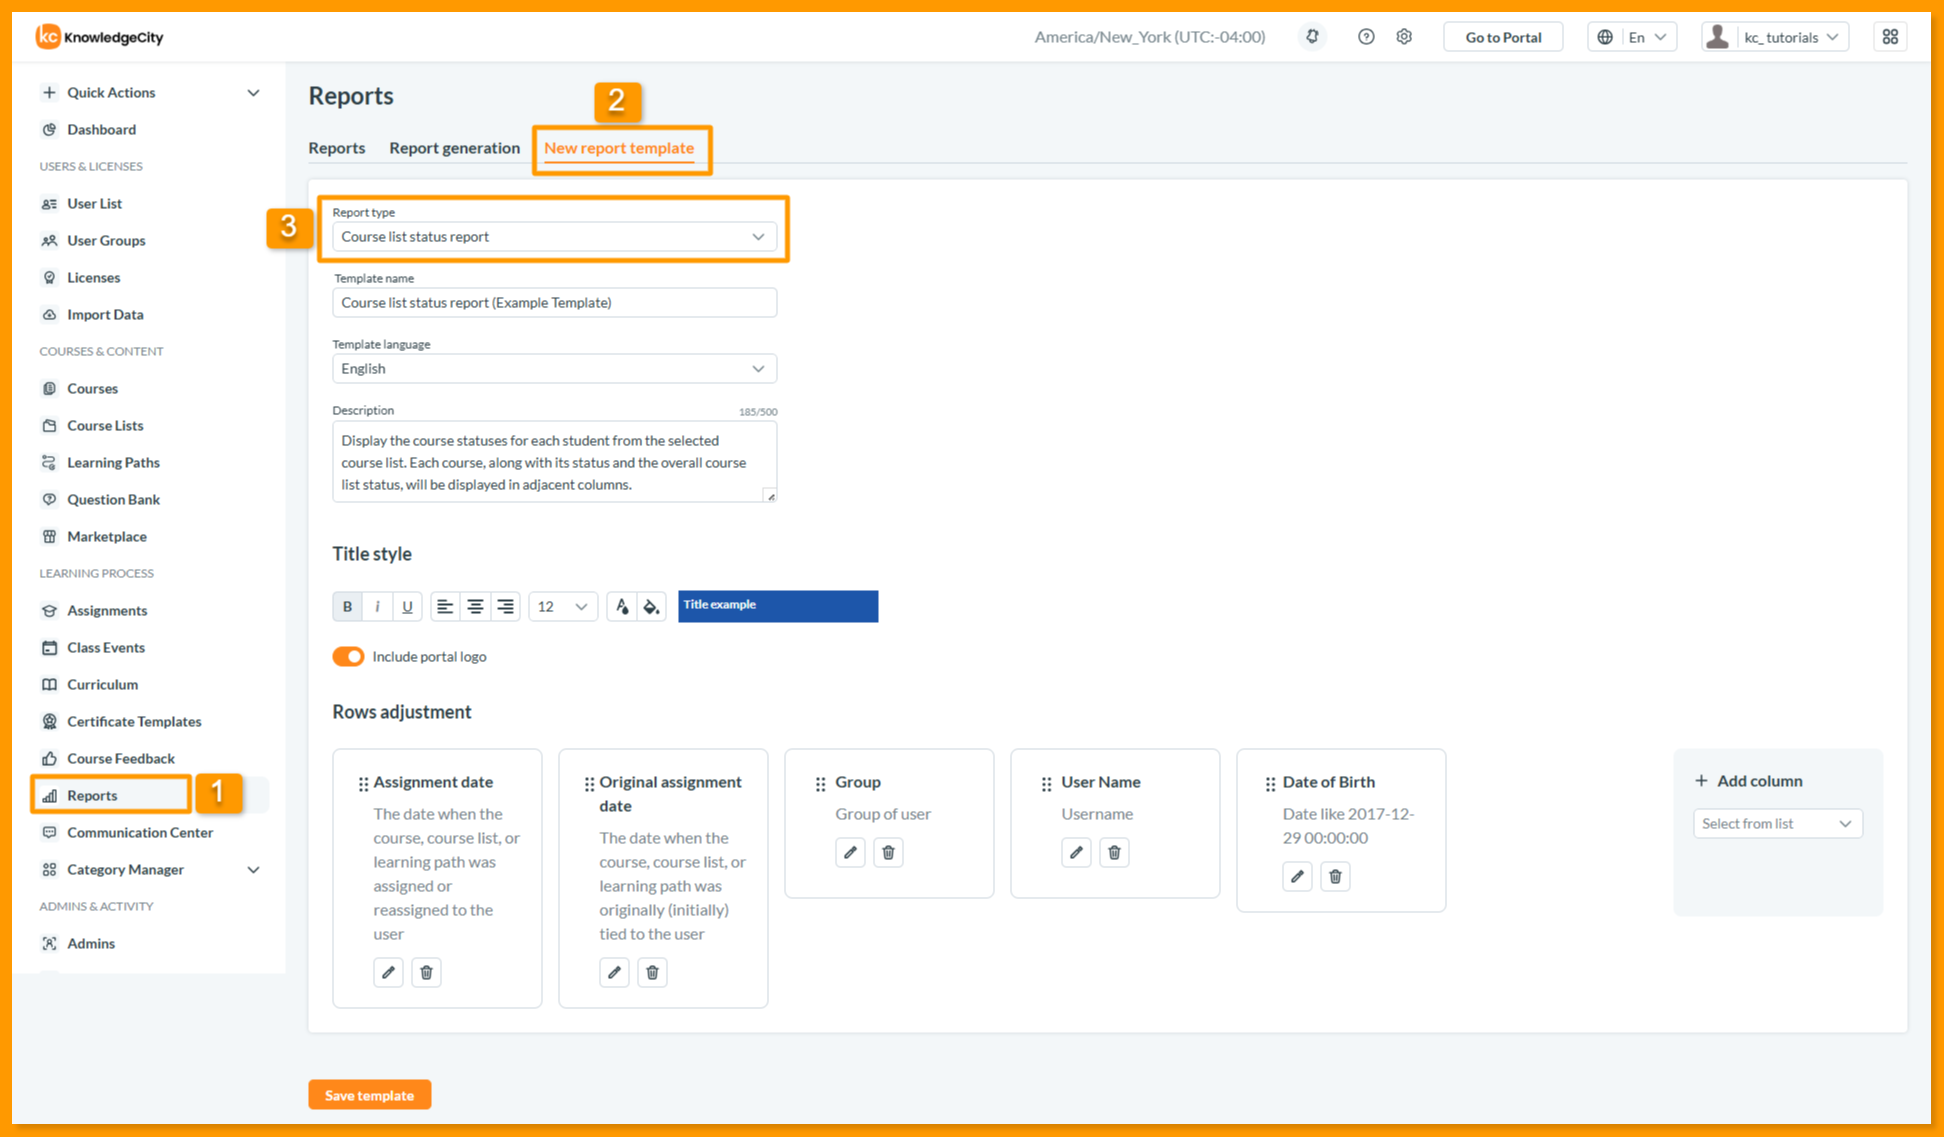1944x1137 pixels.
Task: Open Add column Select from list dropdown
Action: [1777, 823]
